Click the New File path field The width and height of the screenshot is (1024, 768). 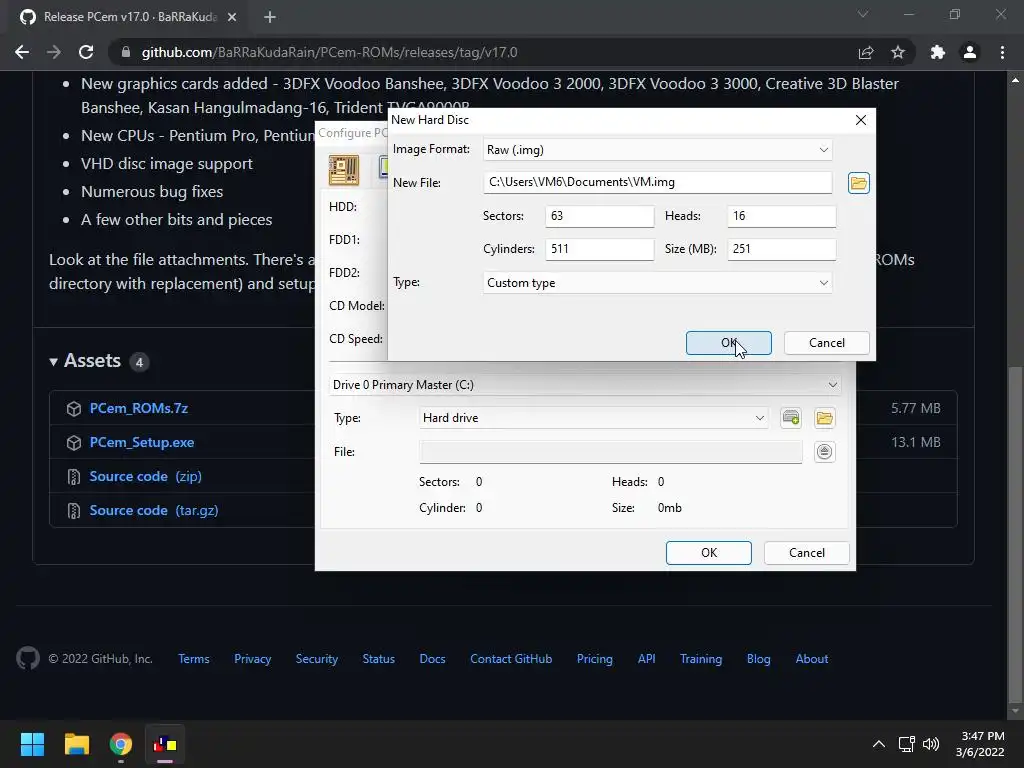click(x=658, y=182)
